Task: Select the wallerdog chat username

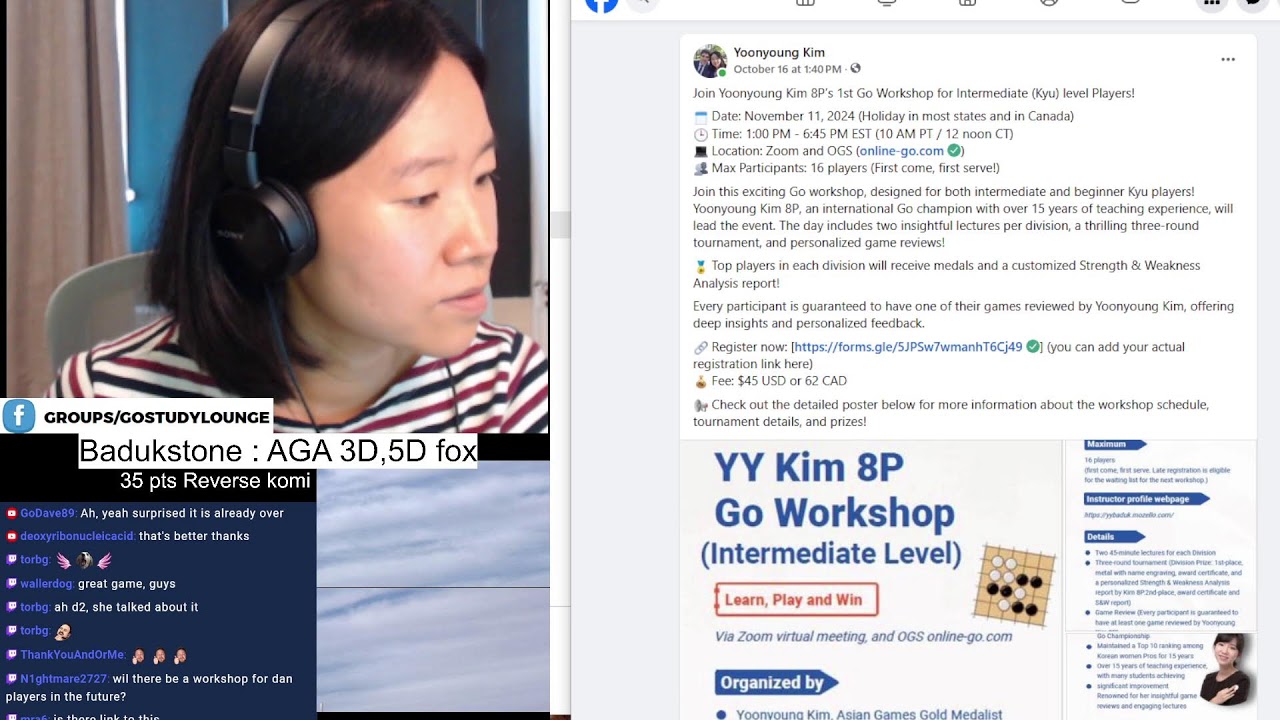Action: point(47,584)
